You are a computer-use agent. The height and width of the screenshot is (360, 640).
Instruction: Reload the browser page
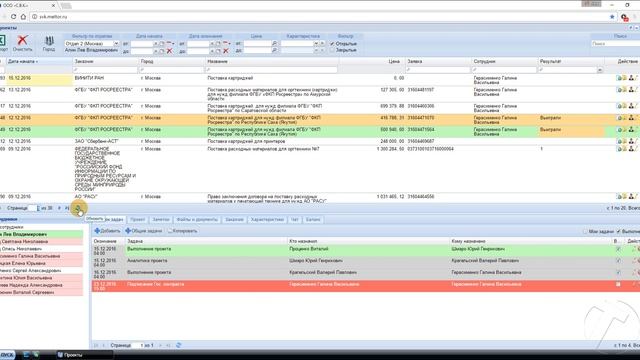(x=13, y=17)
